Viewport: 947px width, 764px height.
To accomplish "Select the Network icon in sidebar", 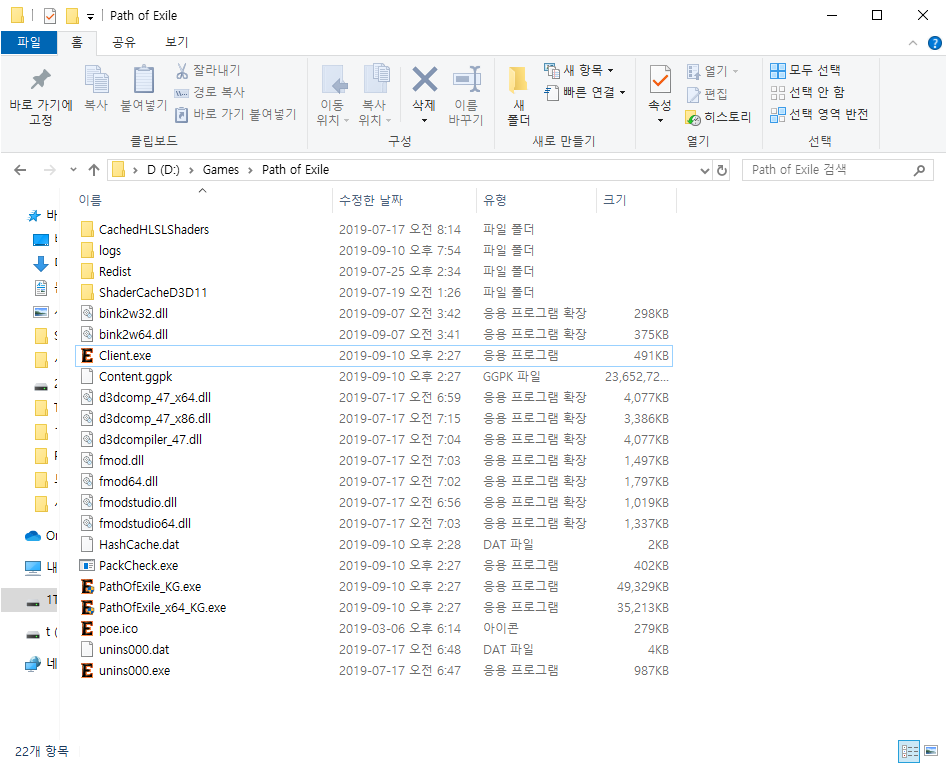I will [33, 664].
